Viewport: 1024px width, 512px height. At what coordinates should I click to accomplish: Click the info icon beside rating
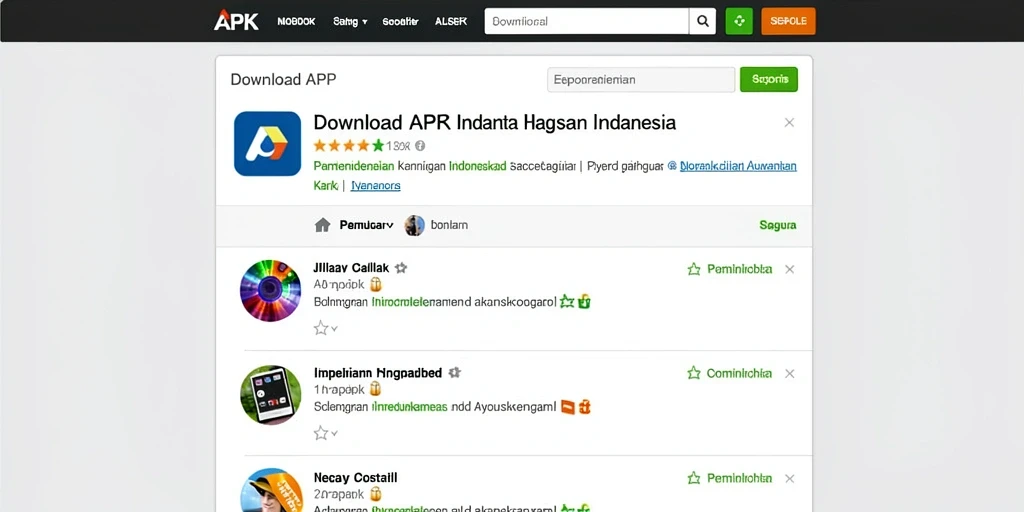pos(420,146)
